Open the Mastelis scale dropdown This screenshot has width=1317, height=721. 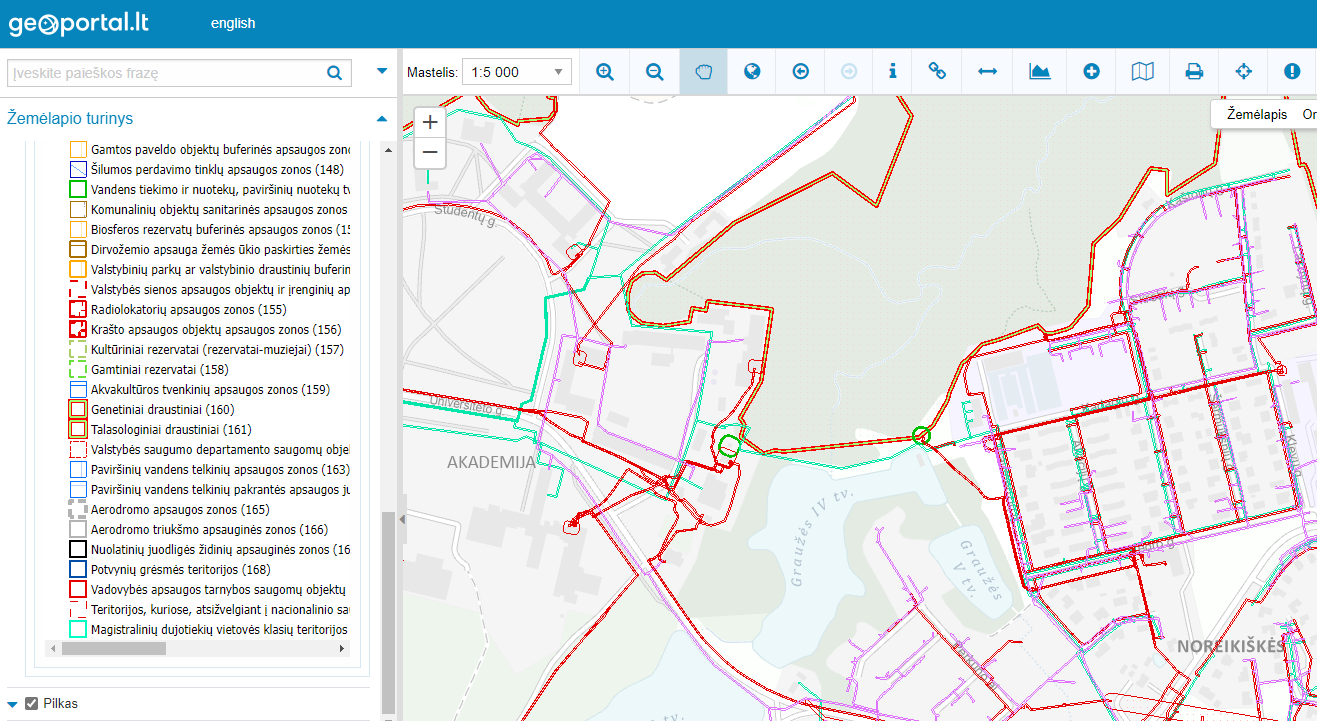518,72
